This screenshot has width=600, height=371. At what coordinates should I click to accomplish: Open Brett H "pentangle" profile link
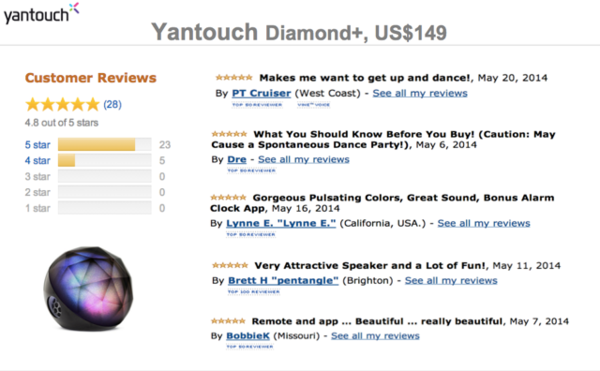[x=283, y=281]
